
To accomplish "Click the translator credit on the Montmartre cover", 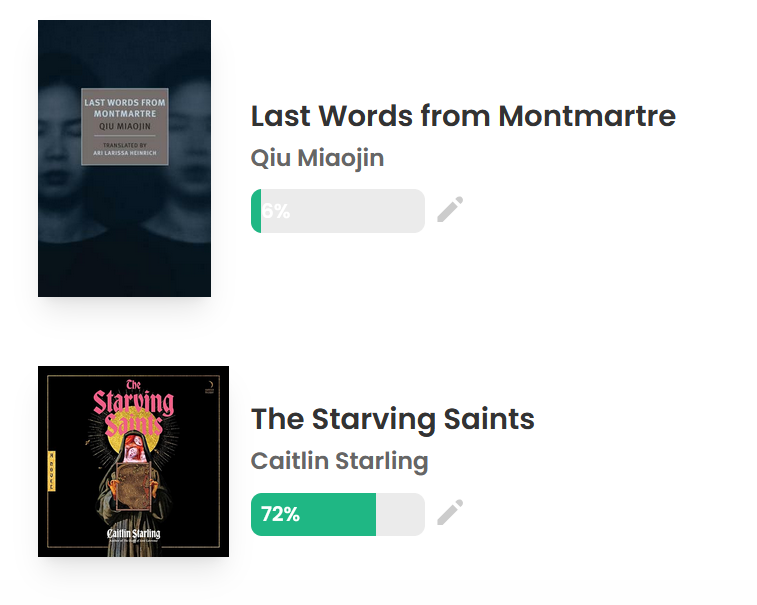I will (x=125, y=149).
